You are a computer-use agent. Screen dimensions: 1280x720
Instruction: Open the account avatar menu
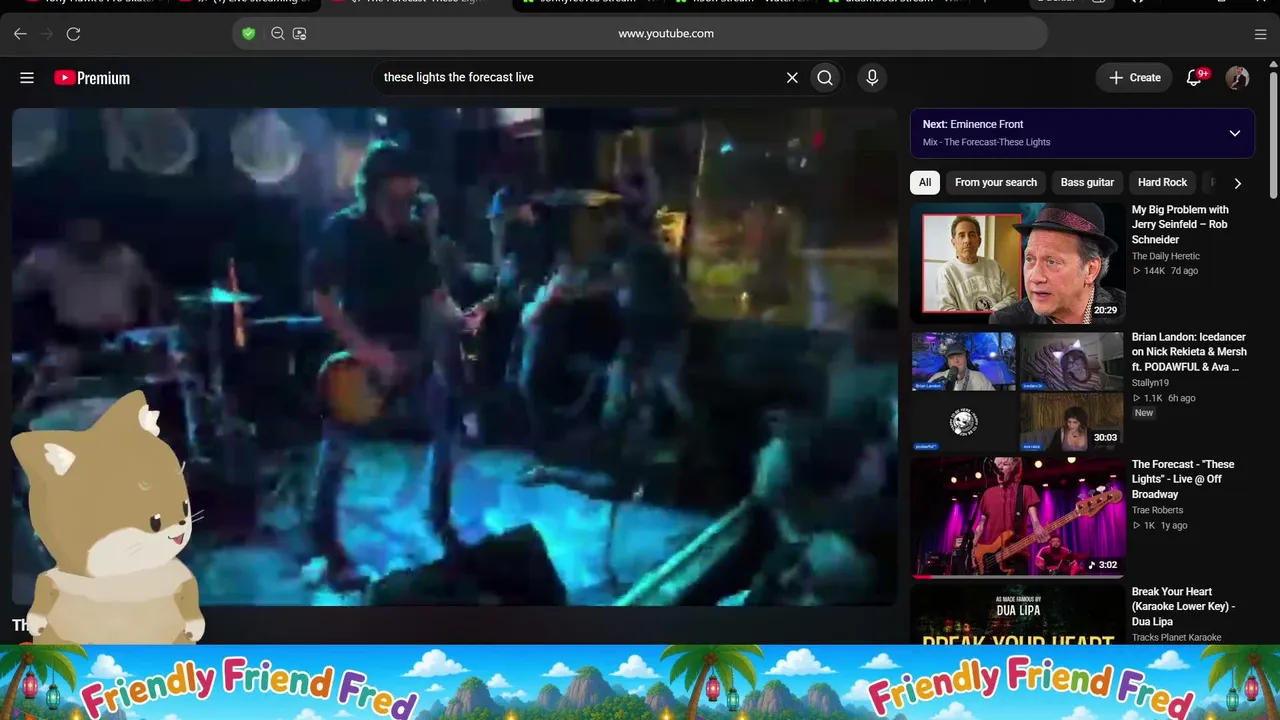pos(1238,78)
